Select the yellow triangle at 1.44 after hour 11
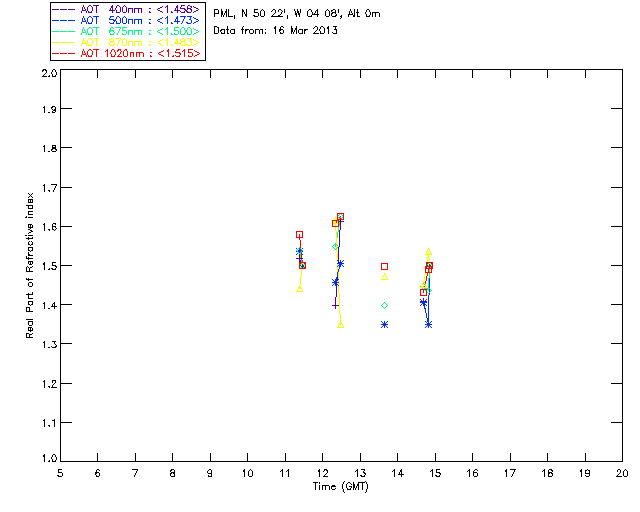 pos(300,289)
